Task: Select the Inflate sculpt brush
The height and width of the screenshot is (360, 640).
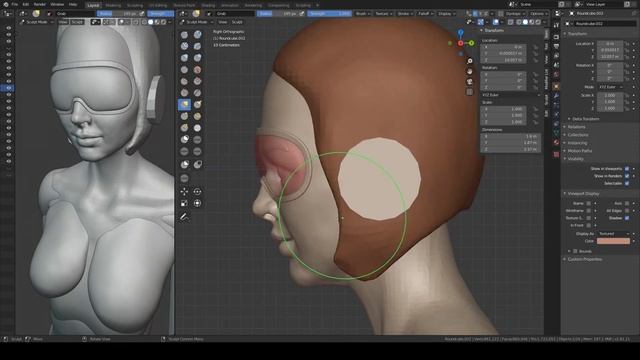Action: pos(198,58)
